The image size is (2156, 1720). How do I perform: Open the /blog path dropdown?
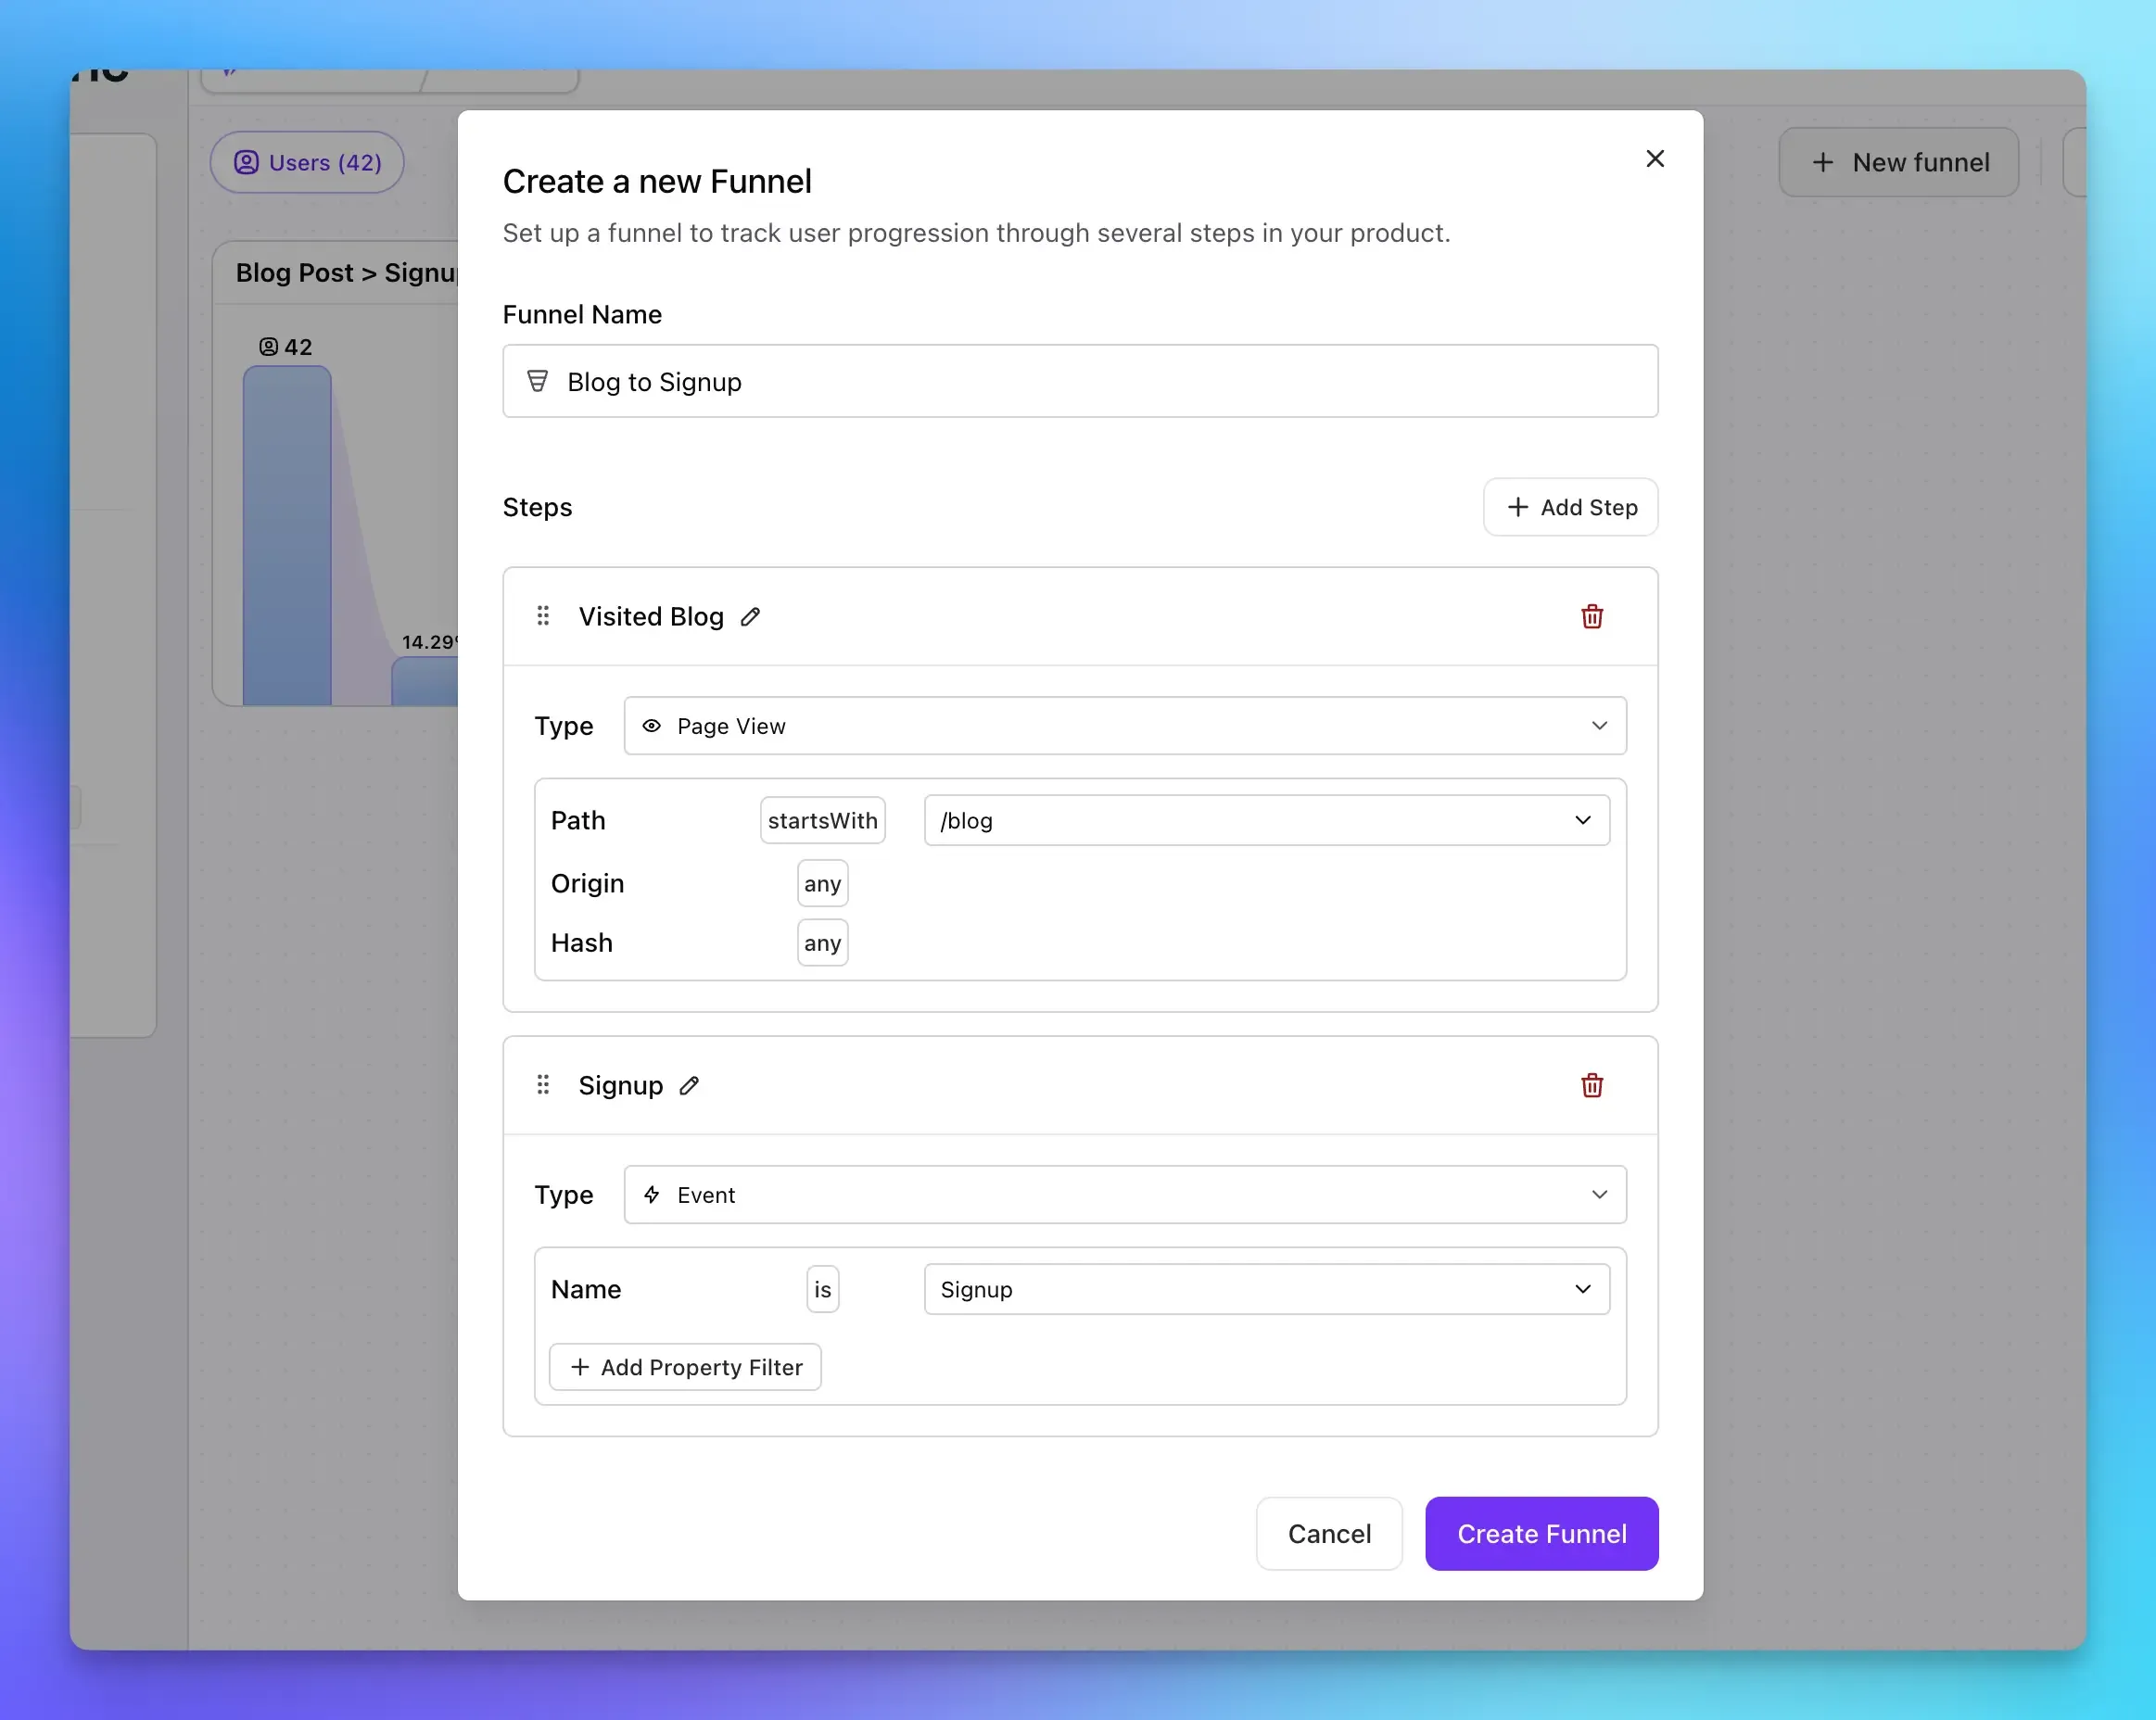(1265, 820)
